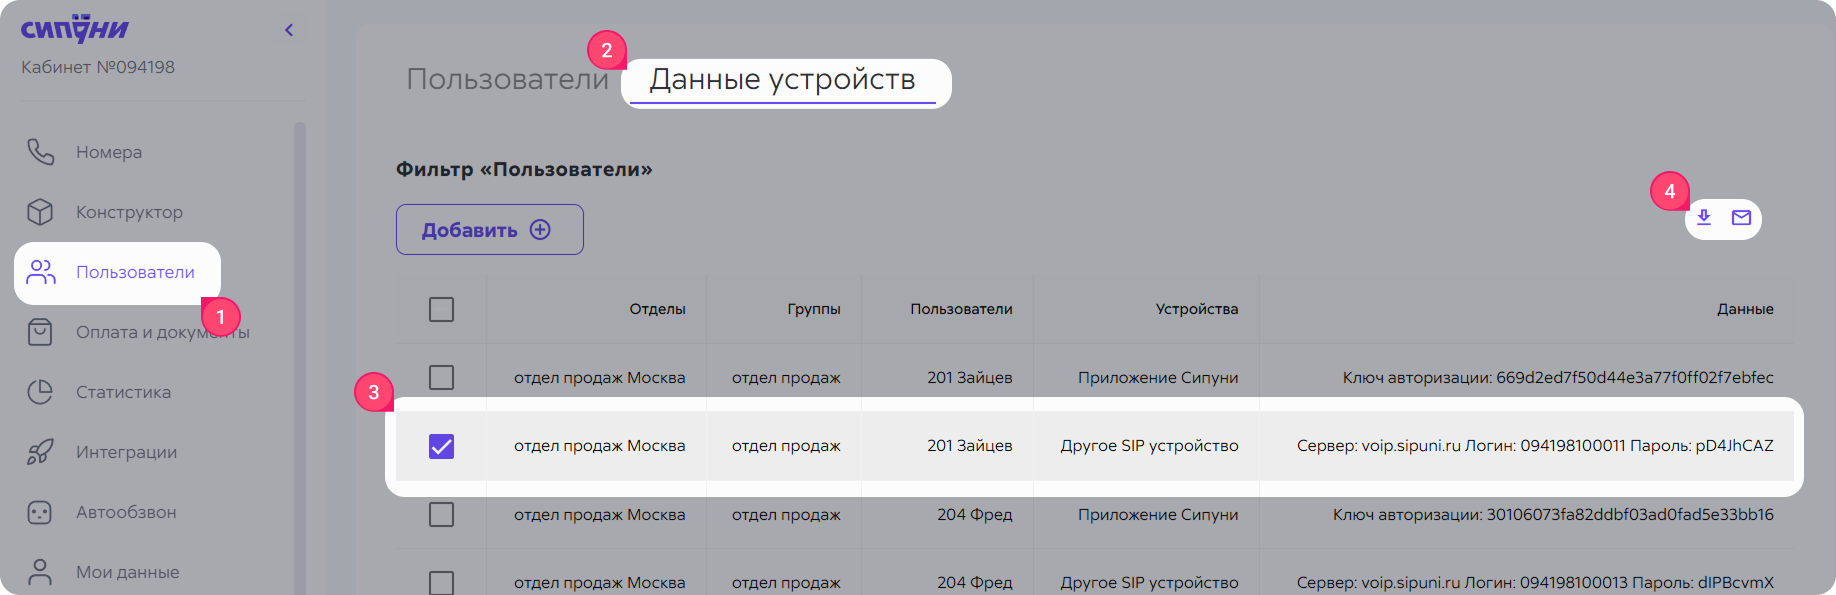1836x595 pixels.
Task: Switch to the Пользователи tab
Action: (x=507, y=79)
